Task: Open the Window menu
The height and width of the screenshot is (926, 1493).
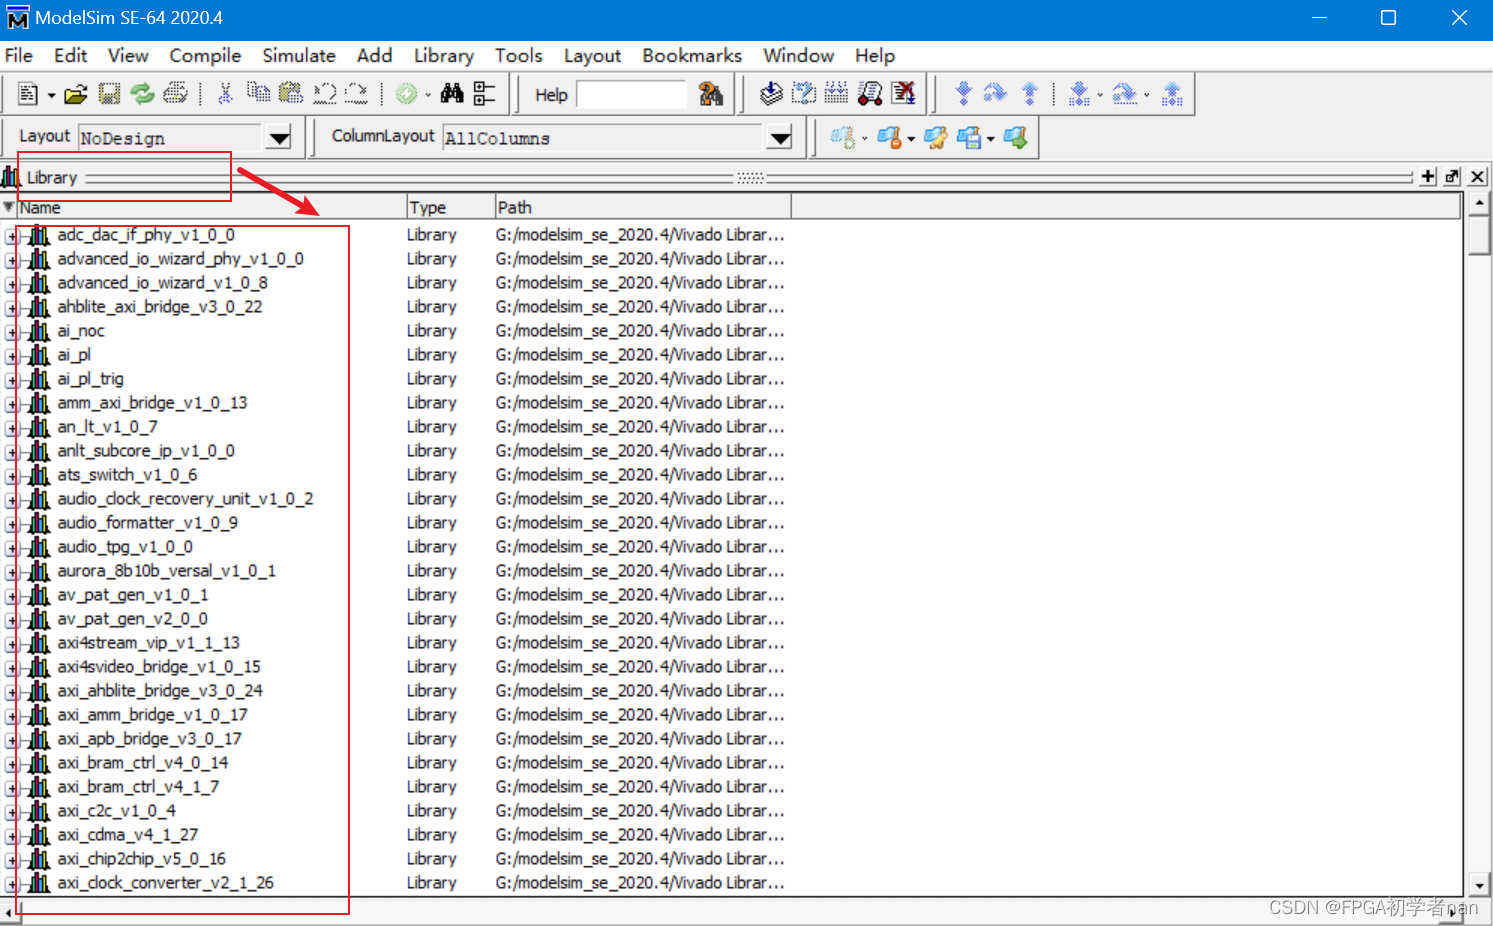Action: pyautogui.click(x=798, y=56)
